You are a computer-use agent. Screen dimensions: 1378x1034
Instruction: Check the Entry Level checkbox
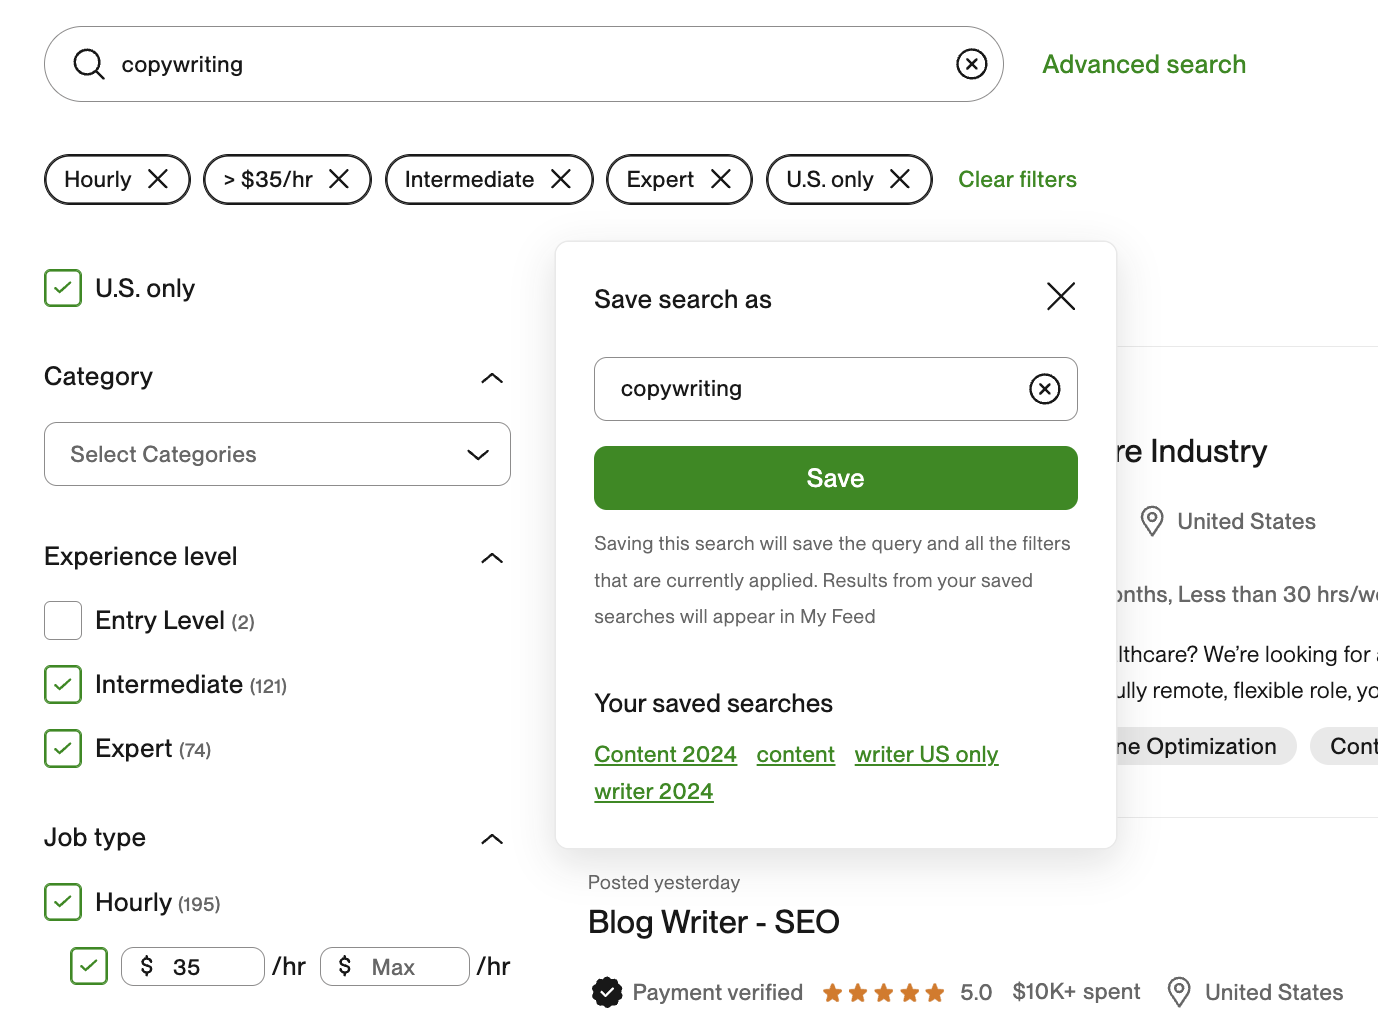(63, 621)
